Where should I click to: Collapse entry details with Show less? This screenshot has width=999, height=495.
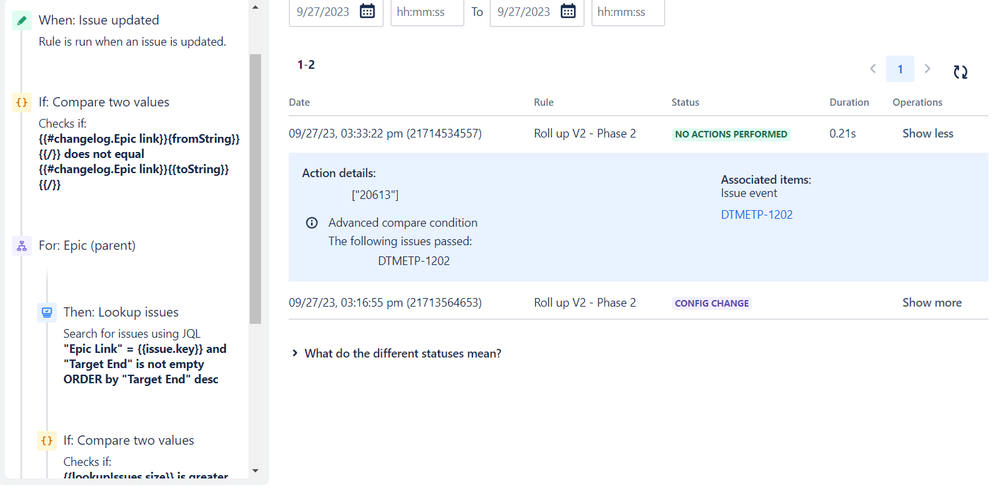tap(928, 134)
